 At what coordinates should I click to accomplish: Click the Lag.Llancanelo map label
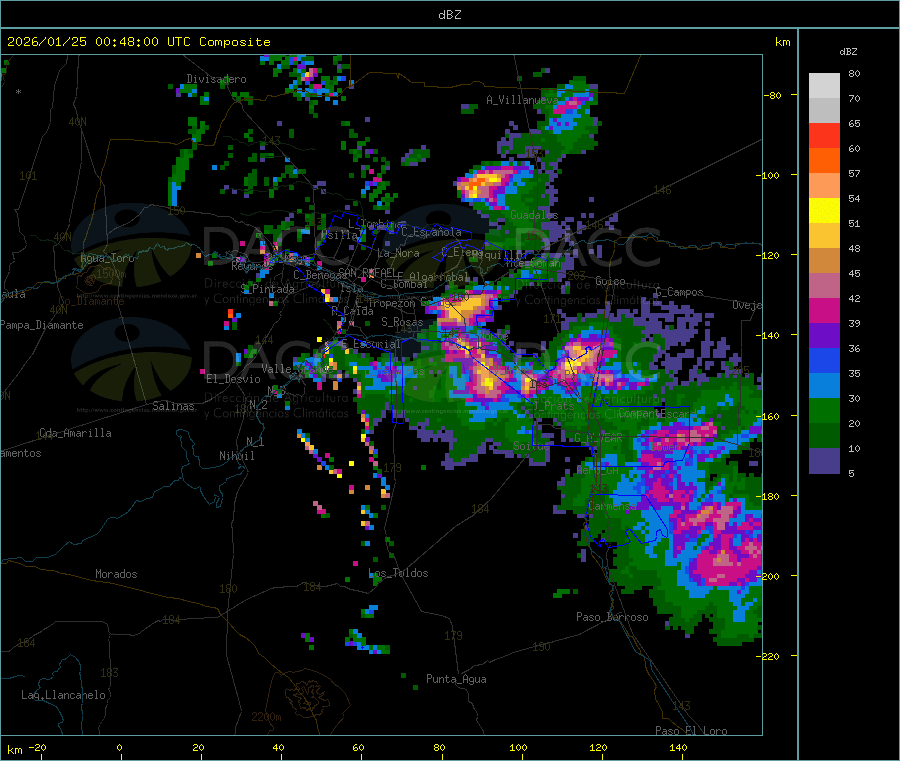click(x=63, y=695)
